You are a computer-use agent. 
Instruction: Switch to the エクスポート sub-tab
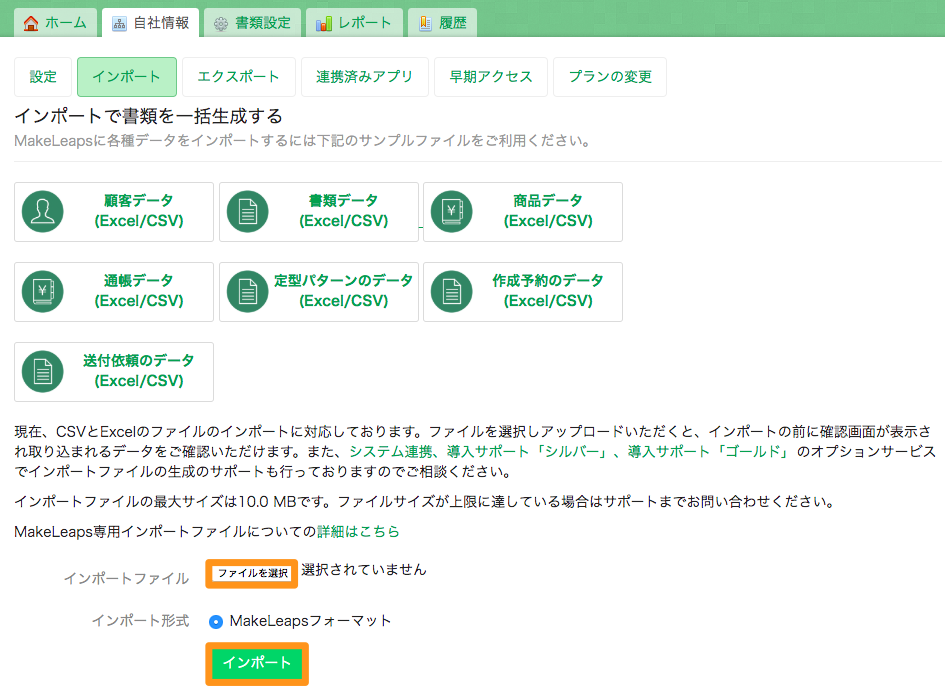point(239,77)
